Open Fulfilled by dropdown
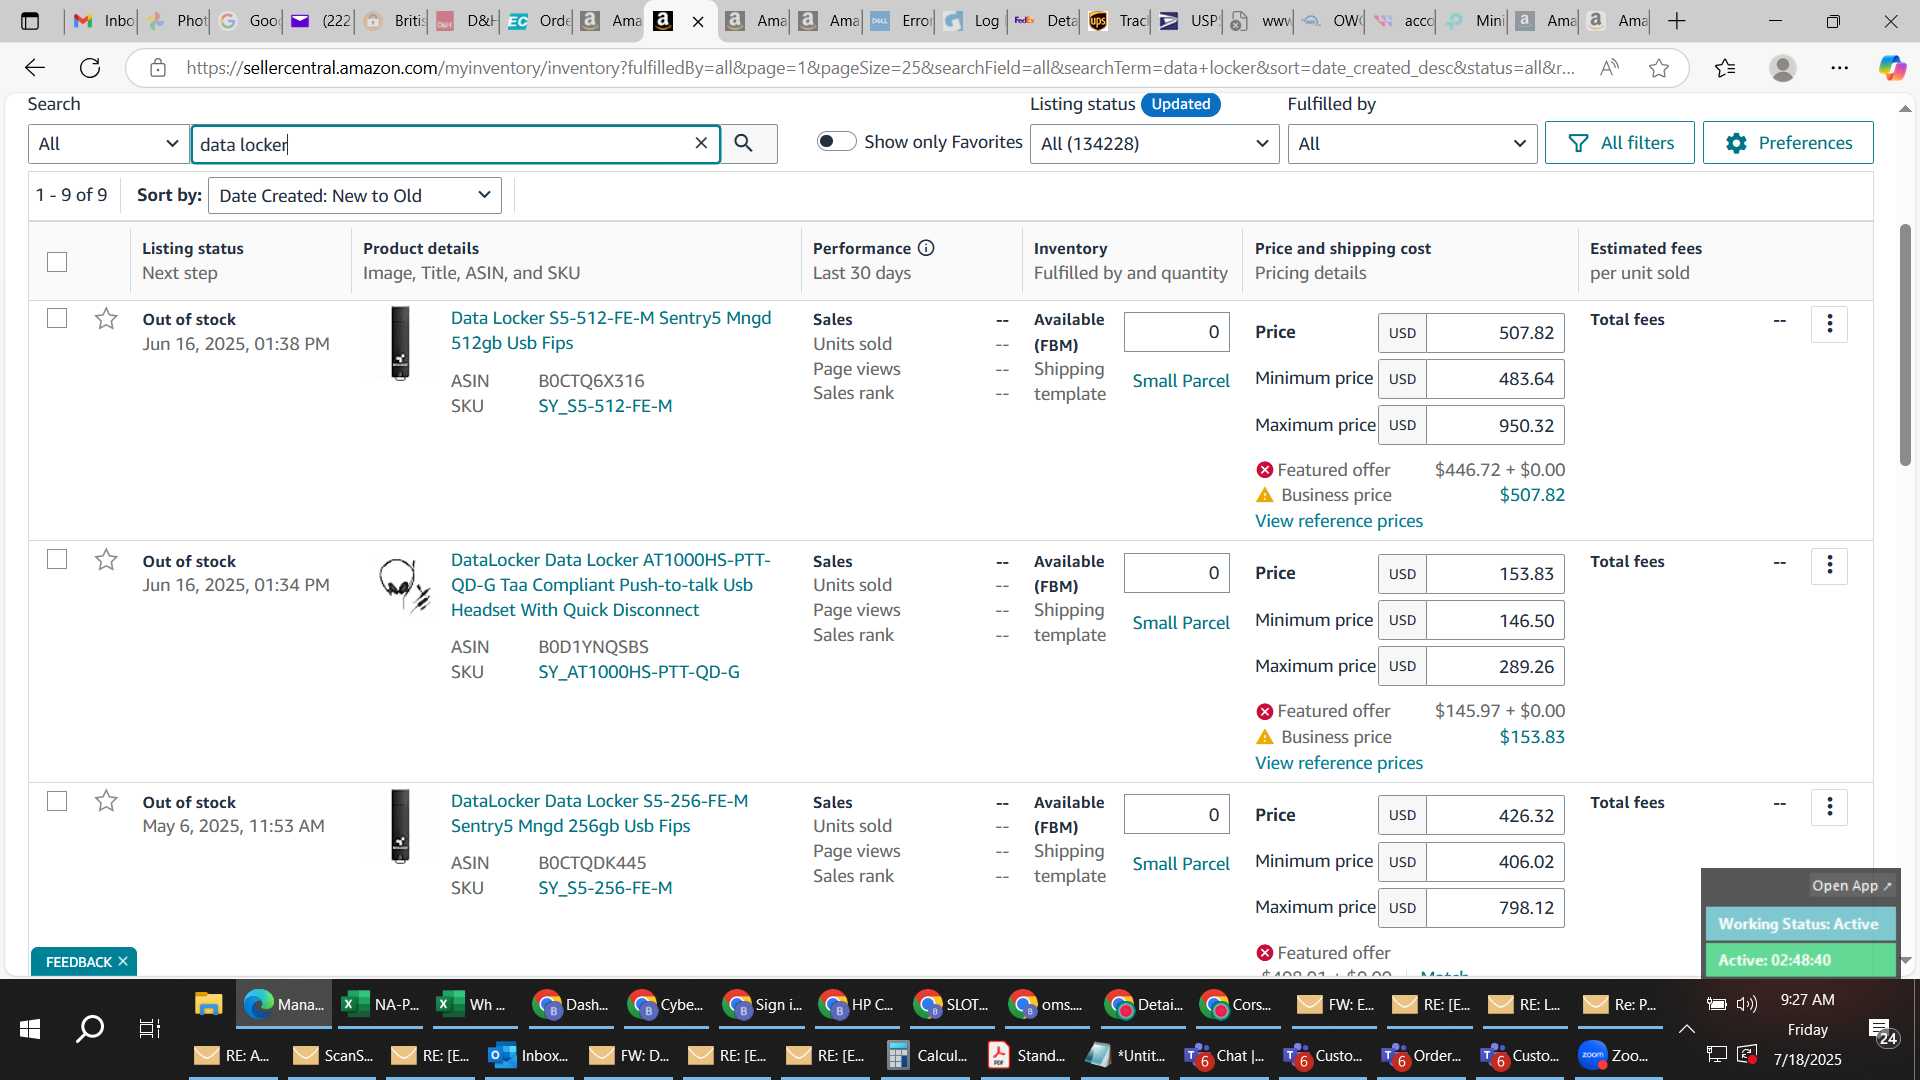 click(x=1412, y=144)
